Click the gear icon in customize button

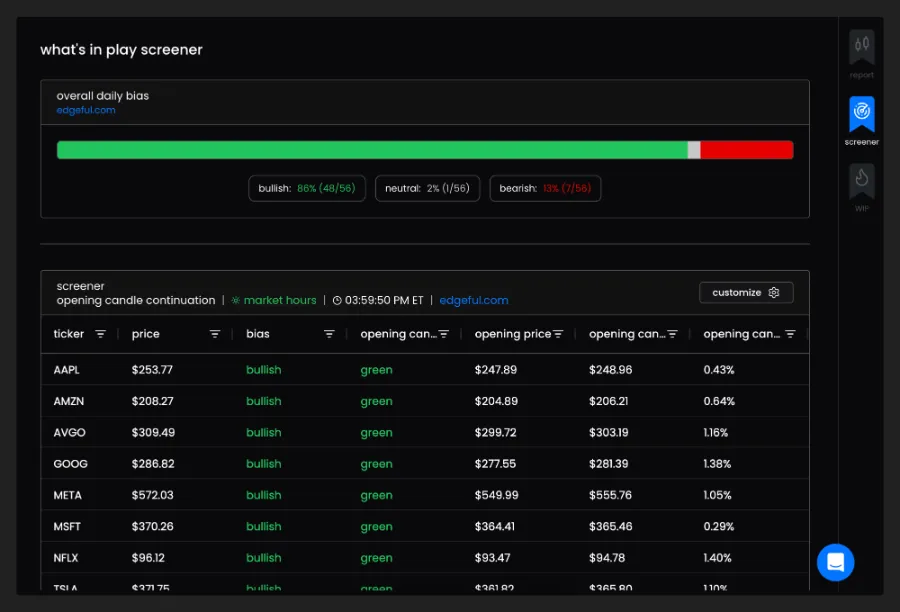(x=774, y=293)
